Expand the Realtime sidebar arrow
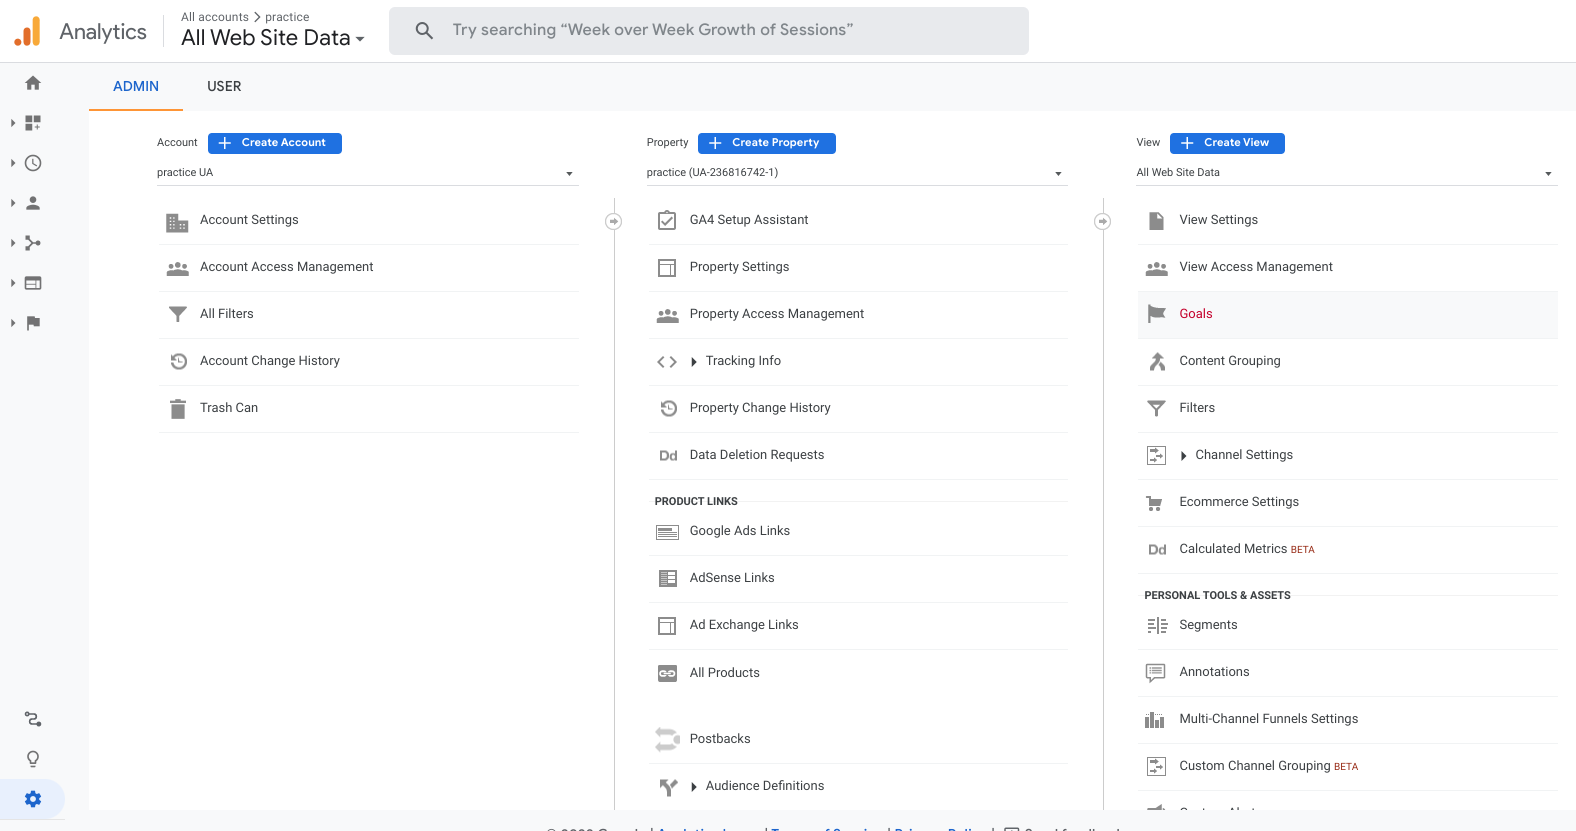The image size is (1576, 831). point(12,163)
